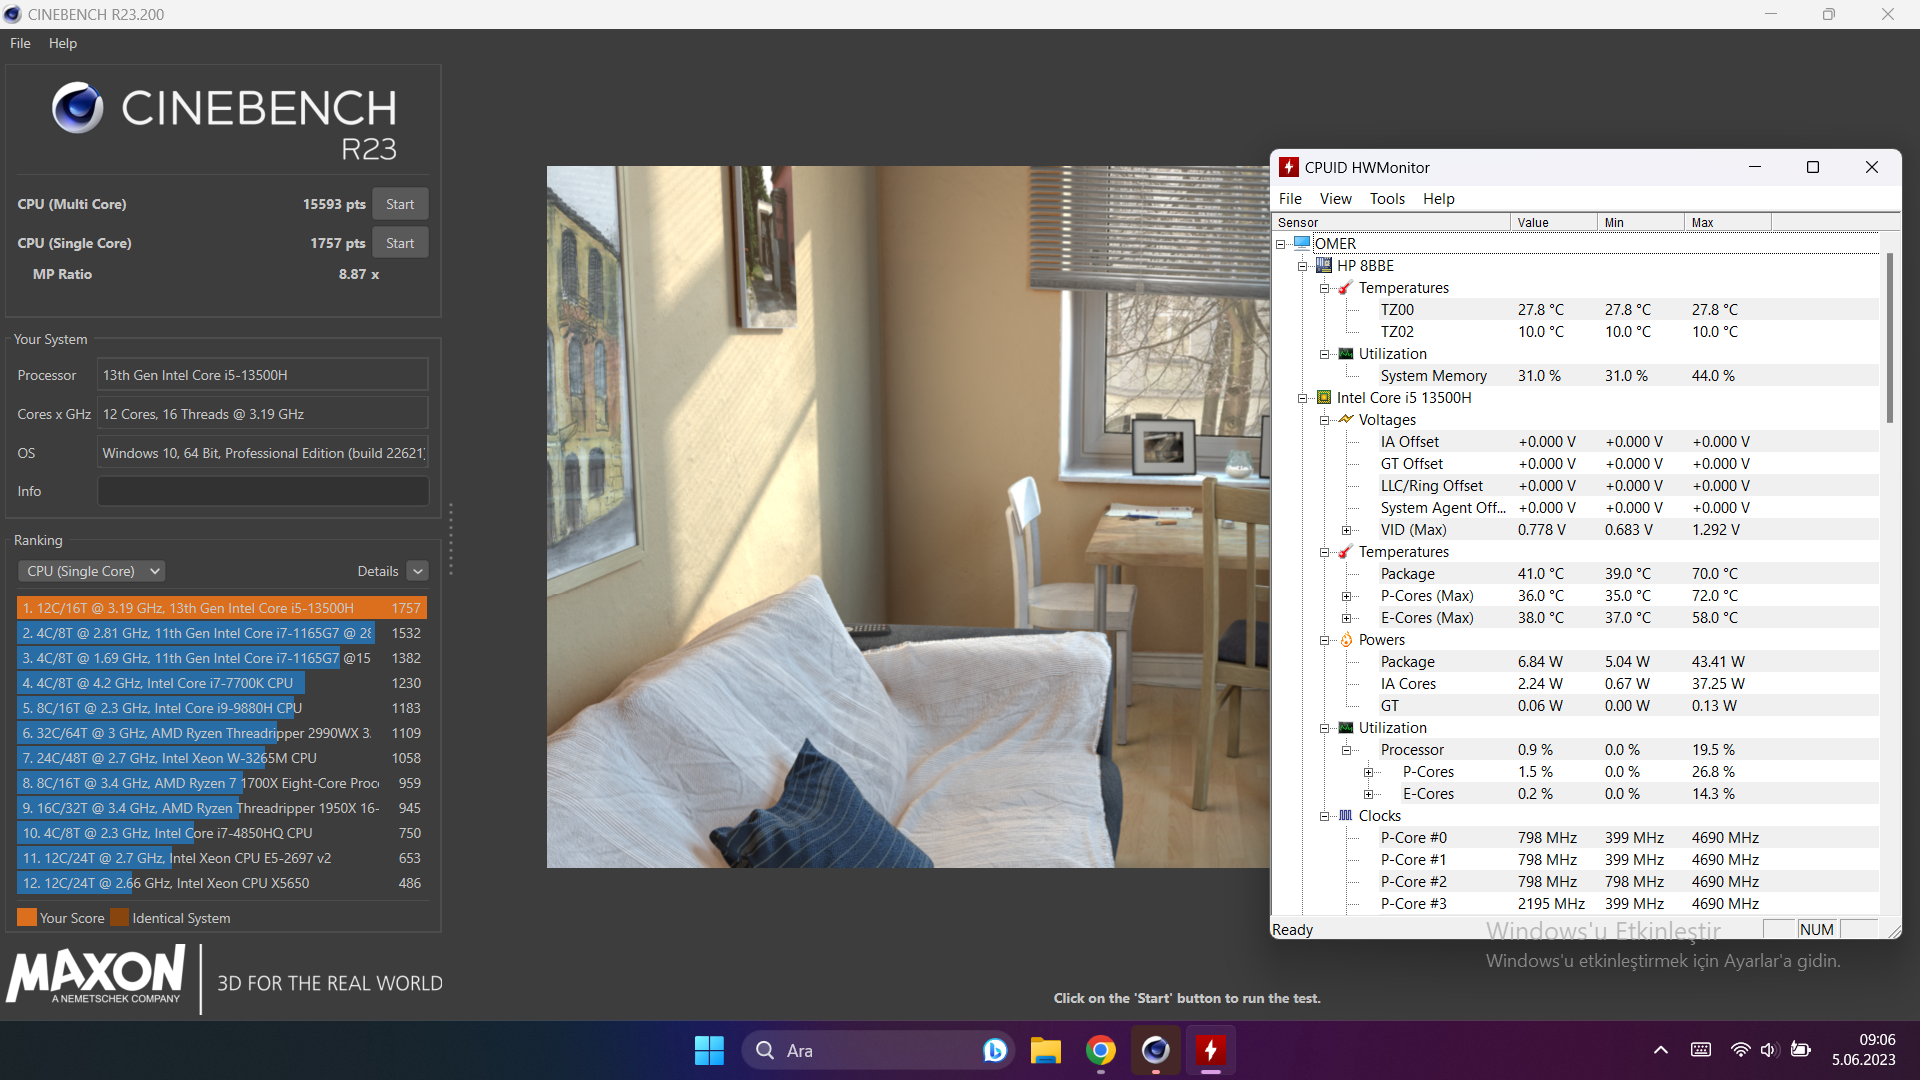
Task: Open the taskbar clock and date
Action: tap(1864, 1050)
